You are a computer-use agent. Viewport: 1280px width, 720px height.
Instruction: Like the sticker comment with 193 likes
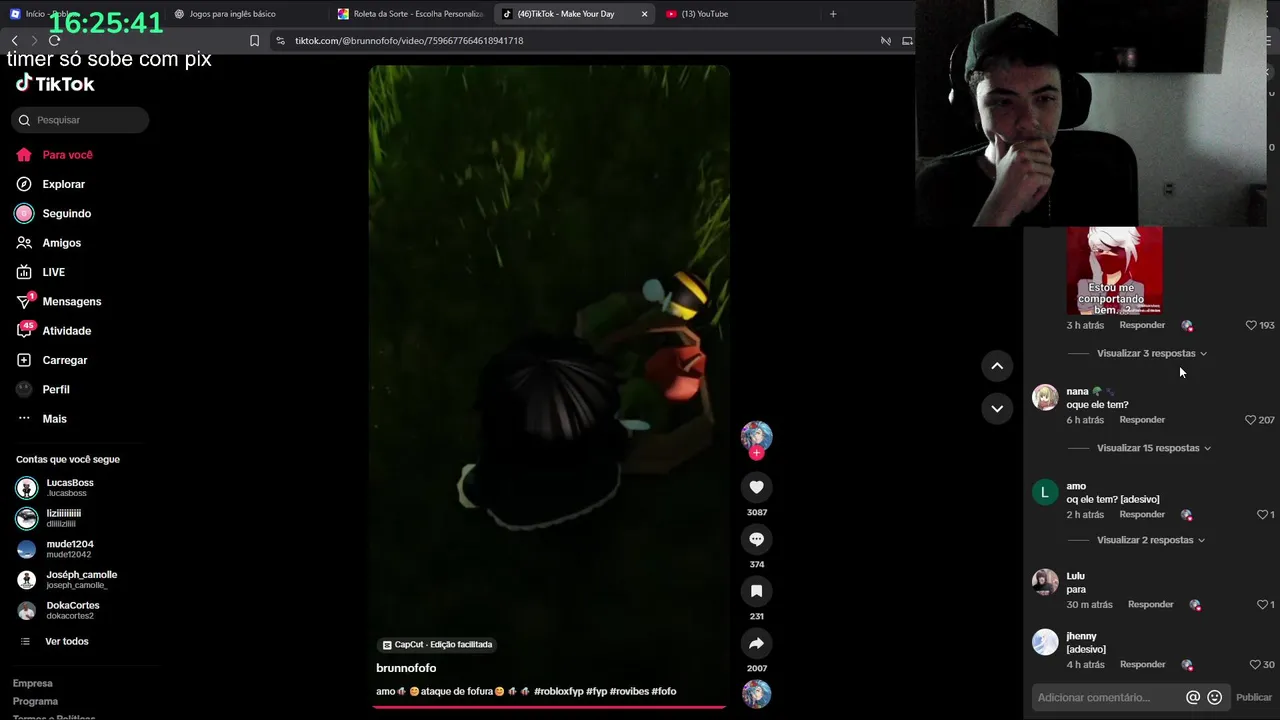(x=1250, y=325)
